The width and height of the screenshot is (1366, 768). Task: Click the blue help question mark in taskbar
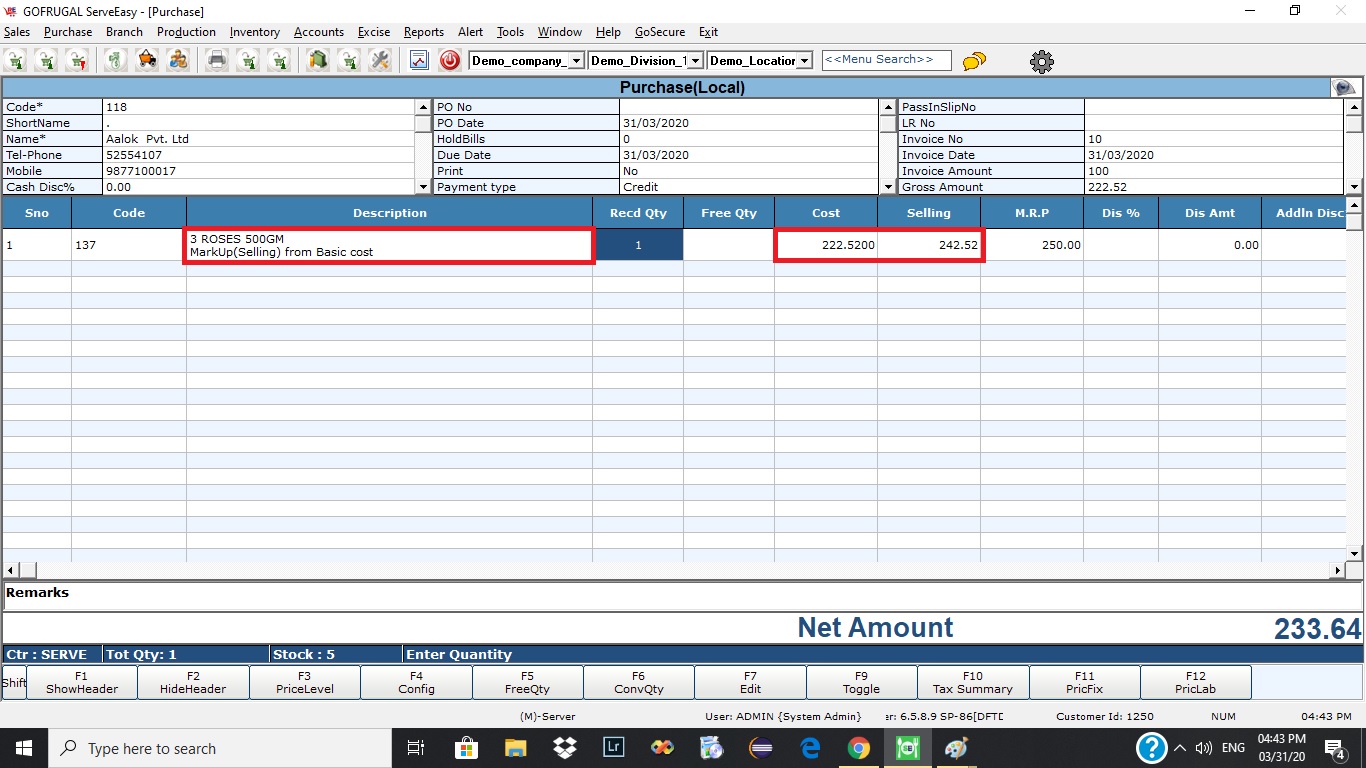pyautogui.click(x=1152, y=748)
